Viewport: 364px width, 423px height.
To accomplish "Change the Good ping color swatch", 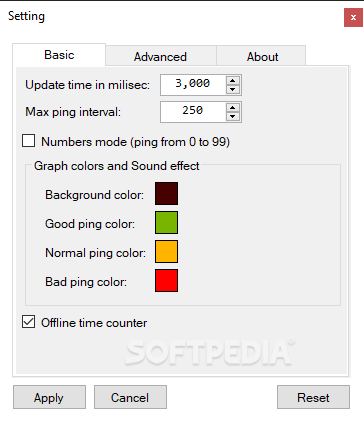I will (x=166, y=222).
